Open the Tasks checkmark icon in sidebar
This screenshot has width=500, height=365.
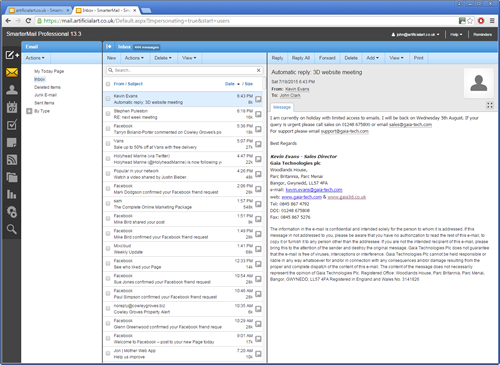[x=12, y=125]
